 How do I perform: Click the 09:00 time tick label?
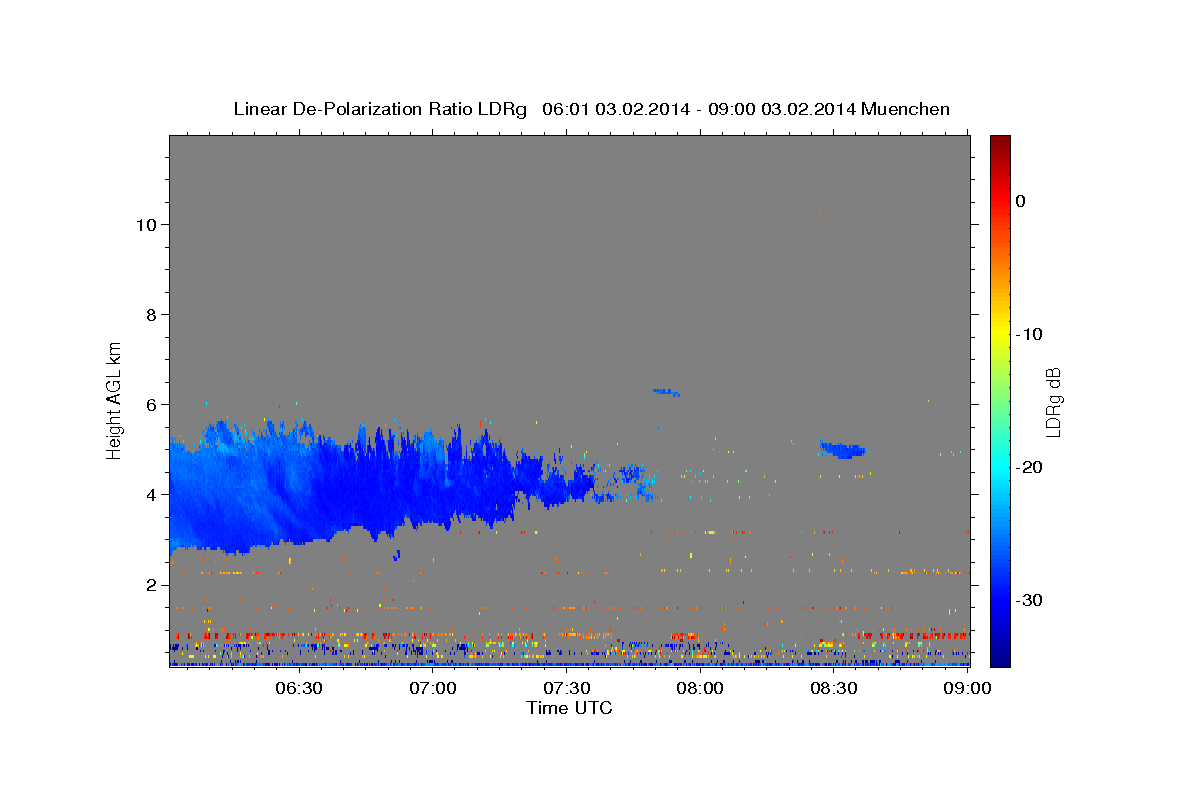tap(968, 688)
